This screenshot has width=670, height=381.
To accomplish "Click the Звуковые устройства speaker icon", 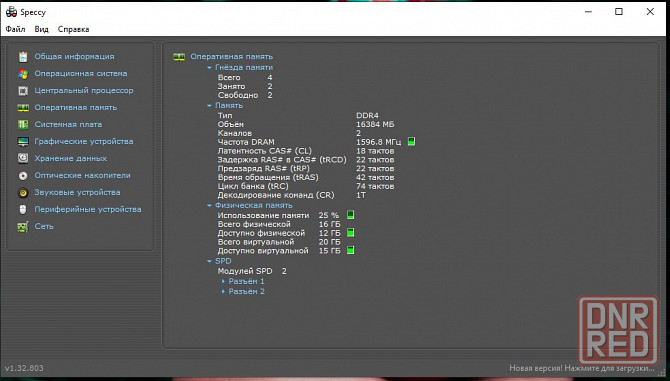I will pos(23,193).
